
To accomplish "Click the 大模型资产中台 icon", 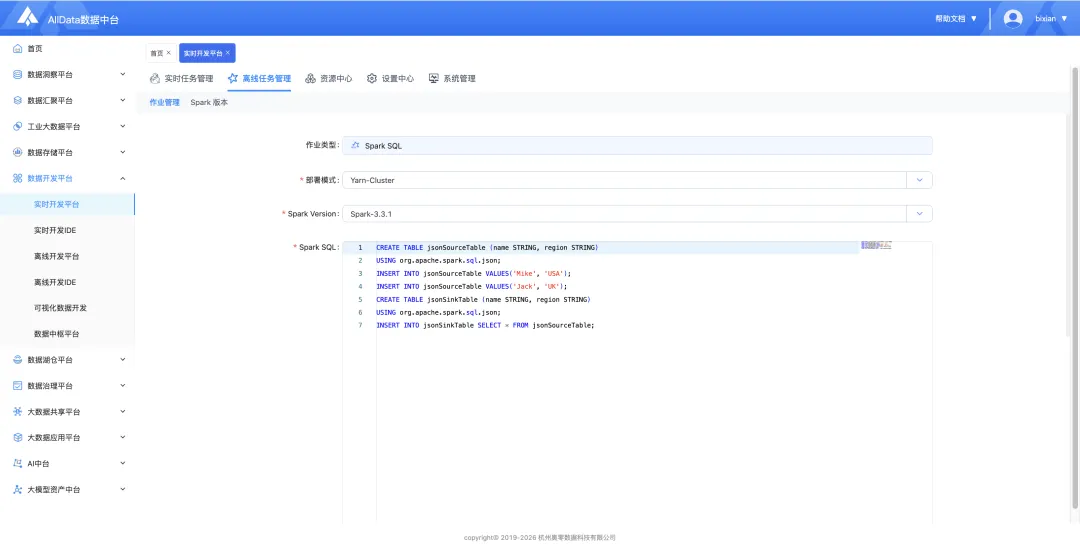I will coord(18,490).
